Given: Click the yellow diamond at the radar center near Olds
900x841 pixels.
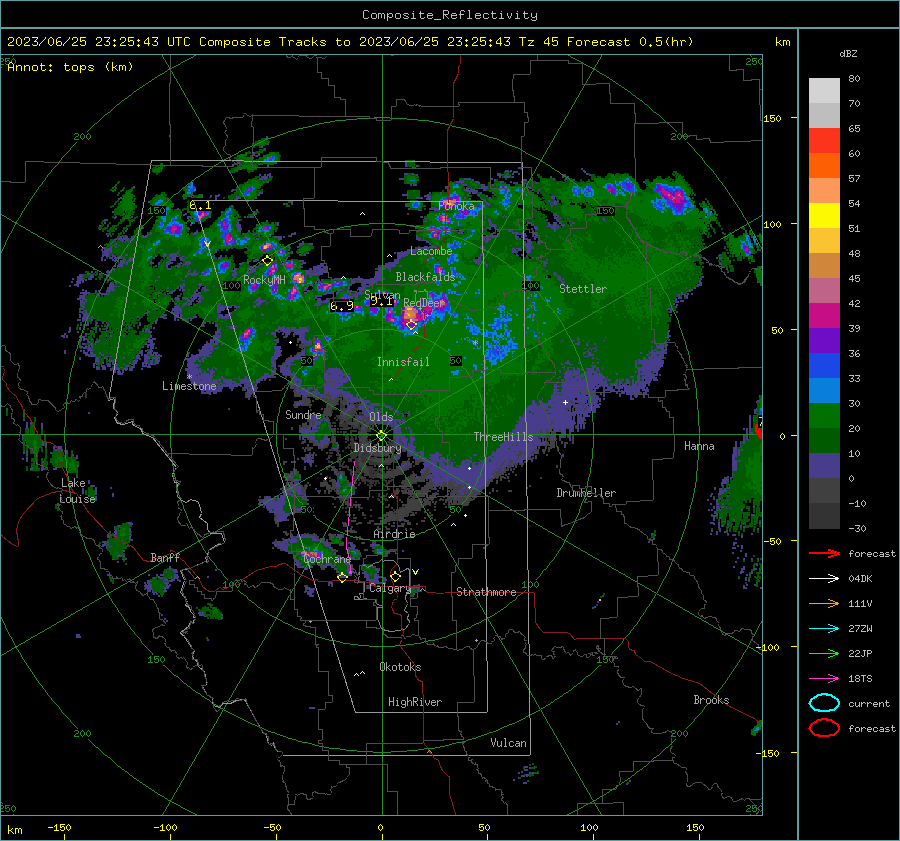Looking at the screenshot, I should pos(381,435).
